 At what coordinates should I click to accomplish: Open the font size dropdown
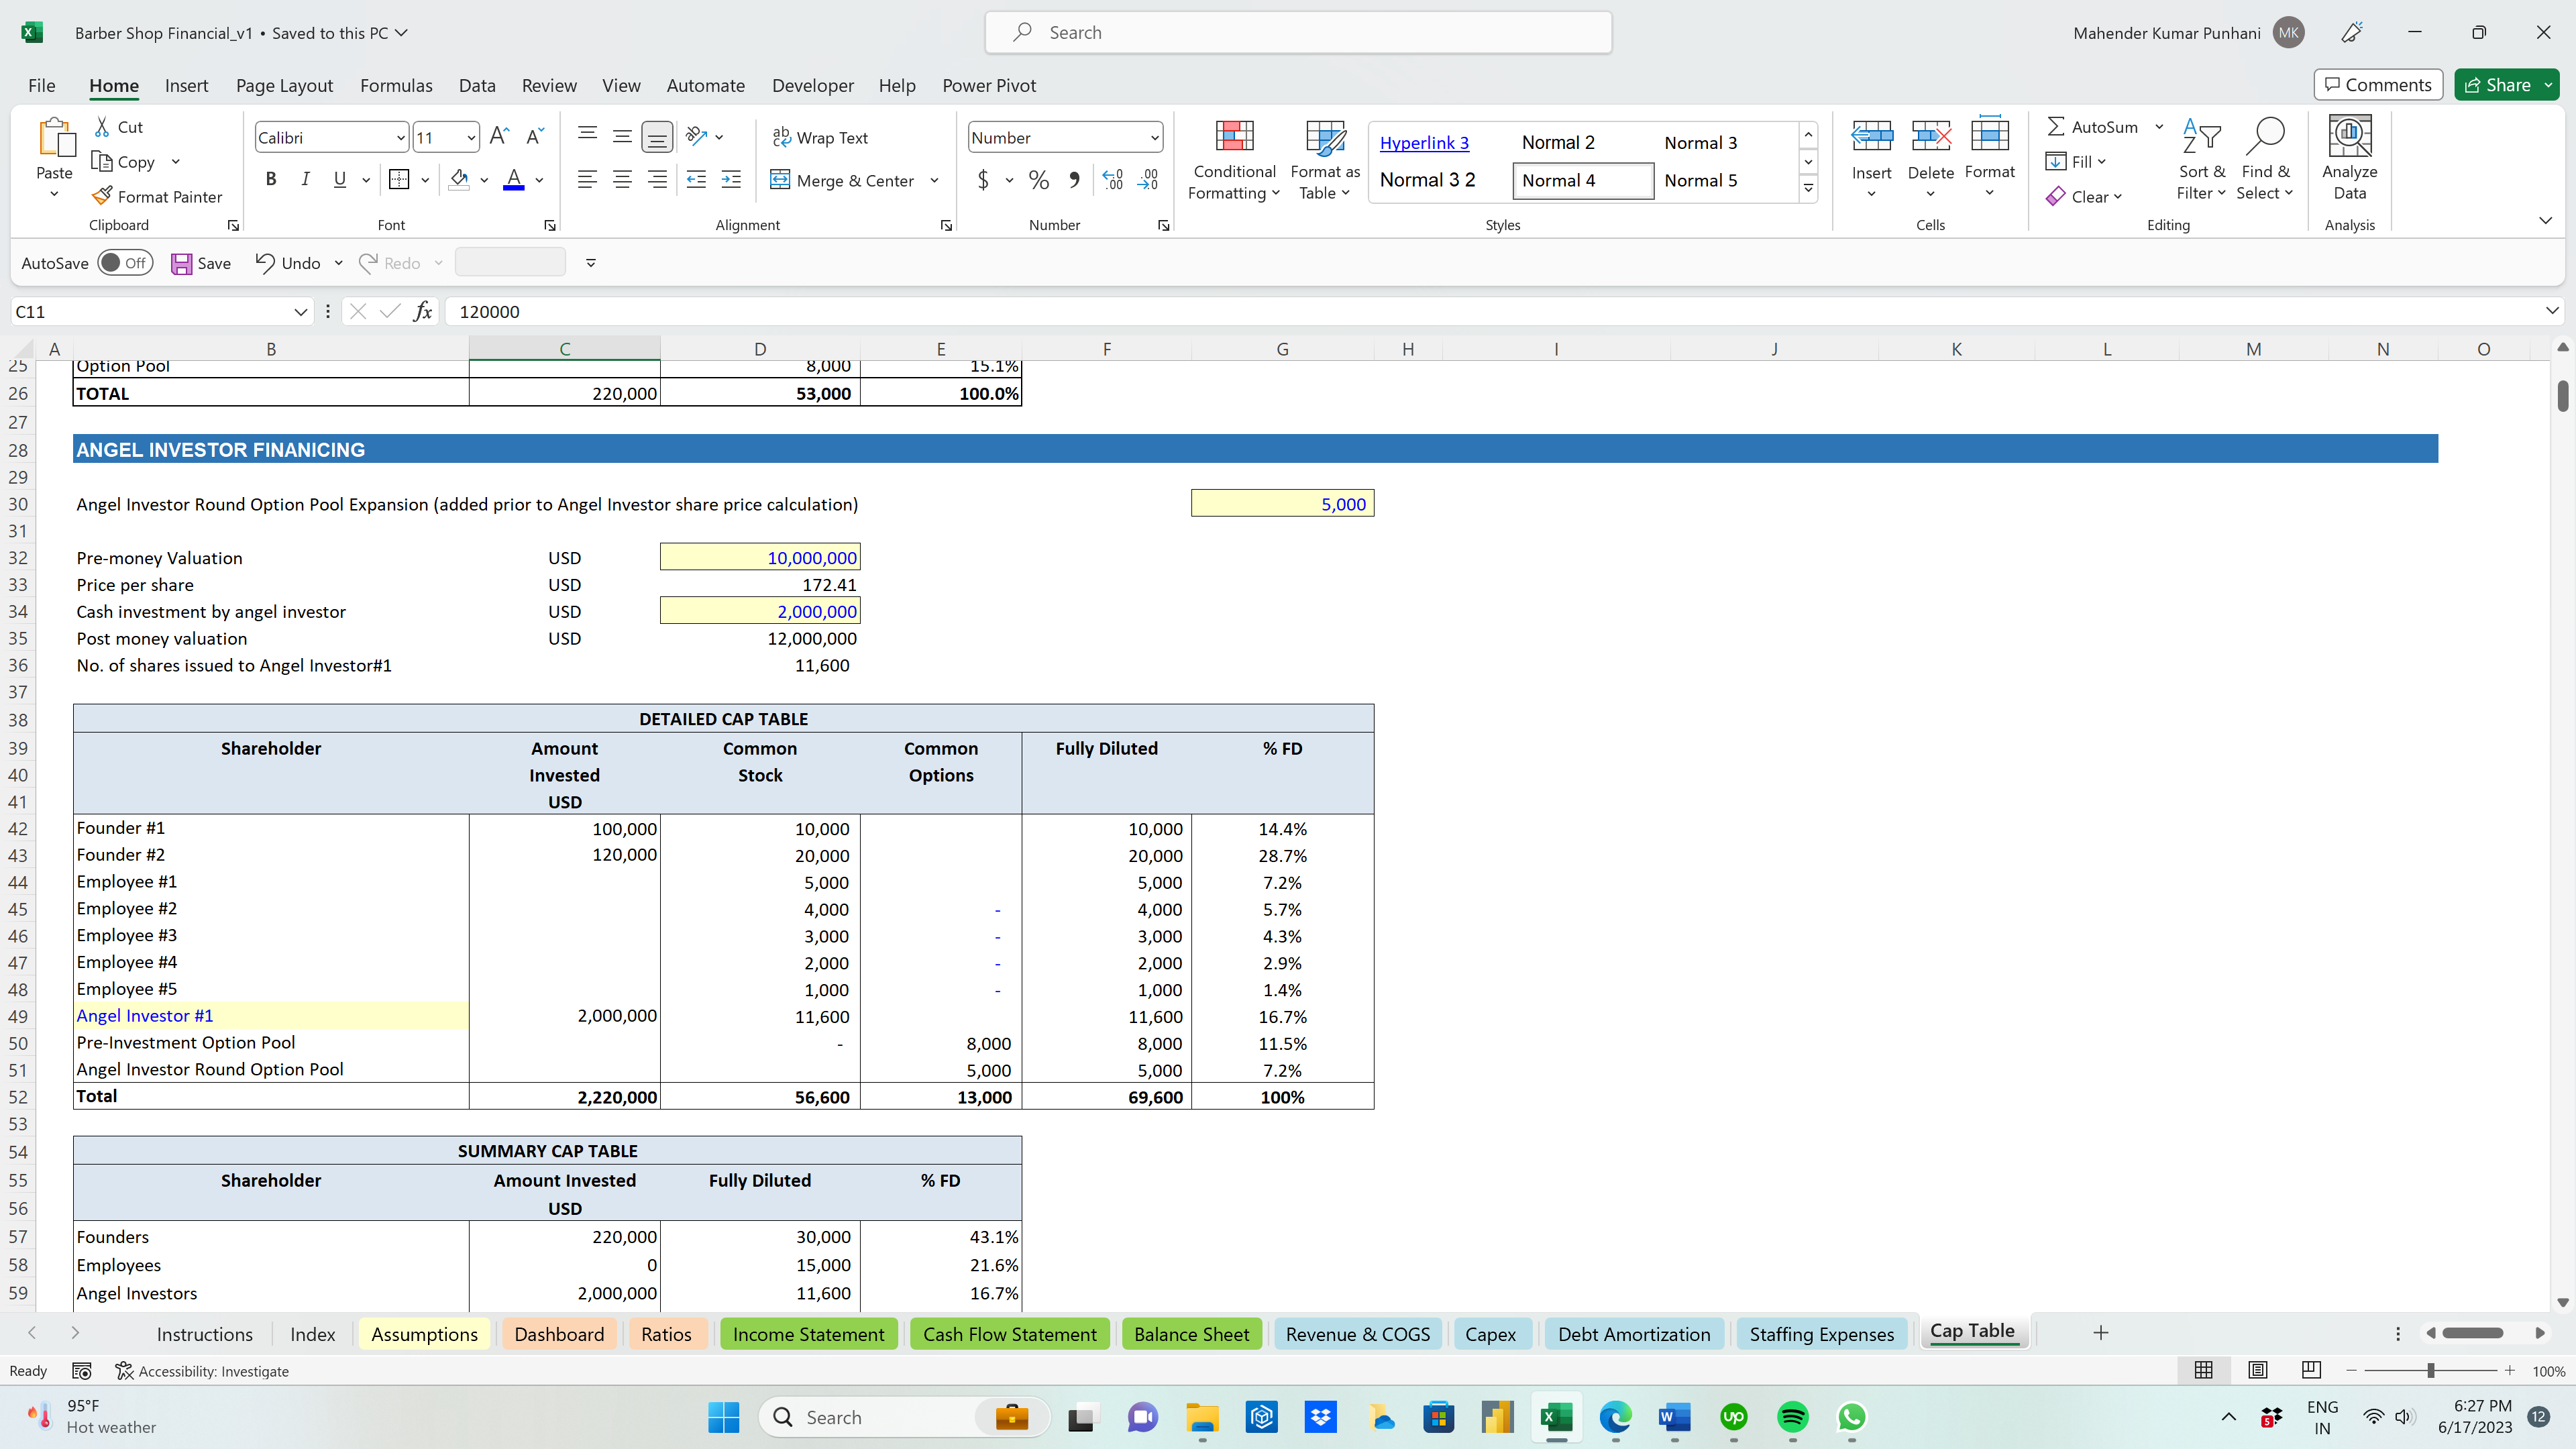pyautogui.click(x=472, y=137)
